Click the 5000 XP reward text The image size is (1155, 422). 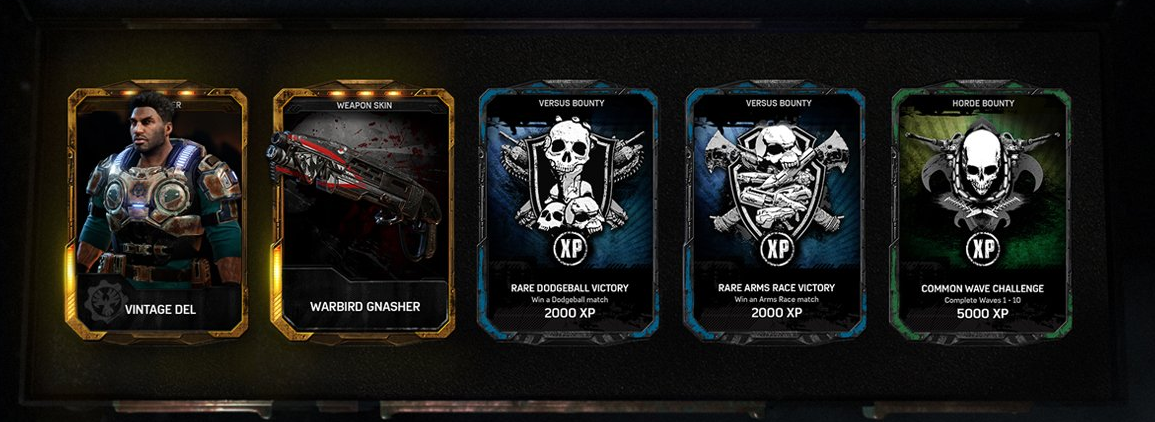(983, 313)
